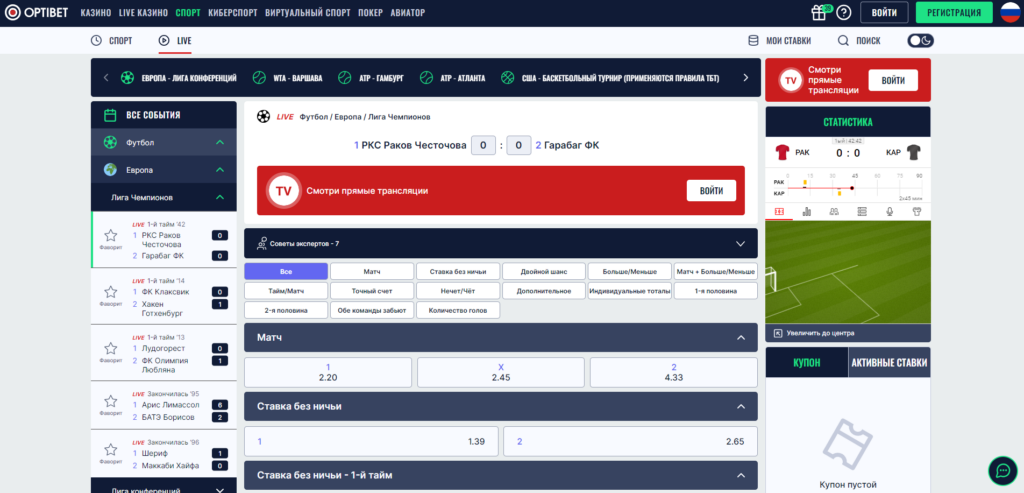Open Live Казино in top menu
Image resolution: width=1024 pixels, height=493 pixels.
click(x=143, y=12)
